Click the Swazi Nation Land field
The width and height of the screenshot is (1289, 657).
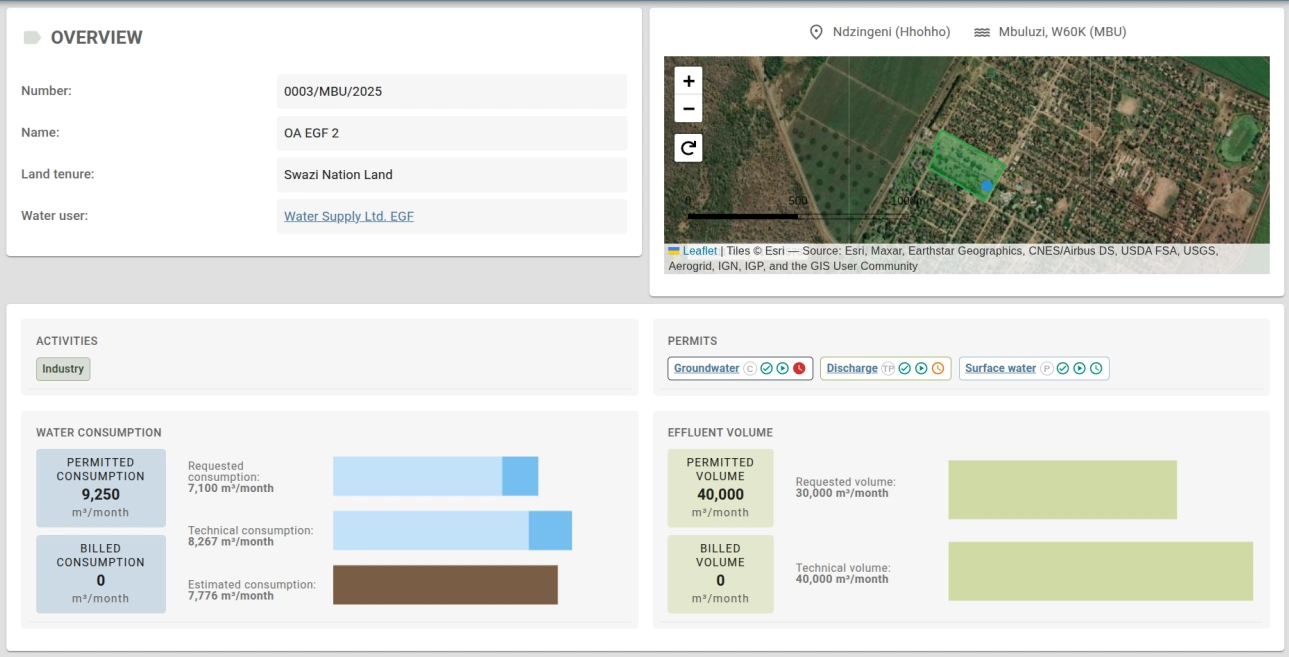[452, 174]
